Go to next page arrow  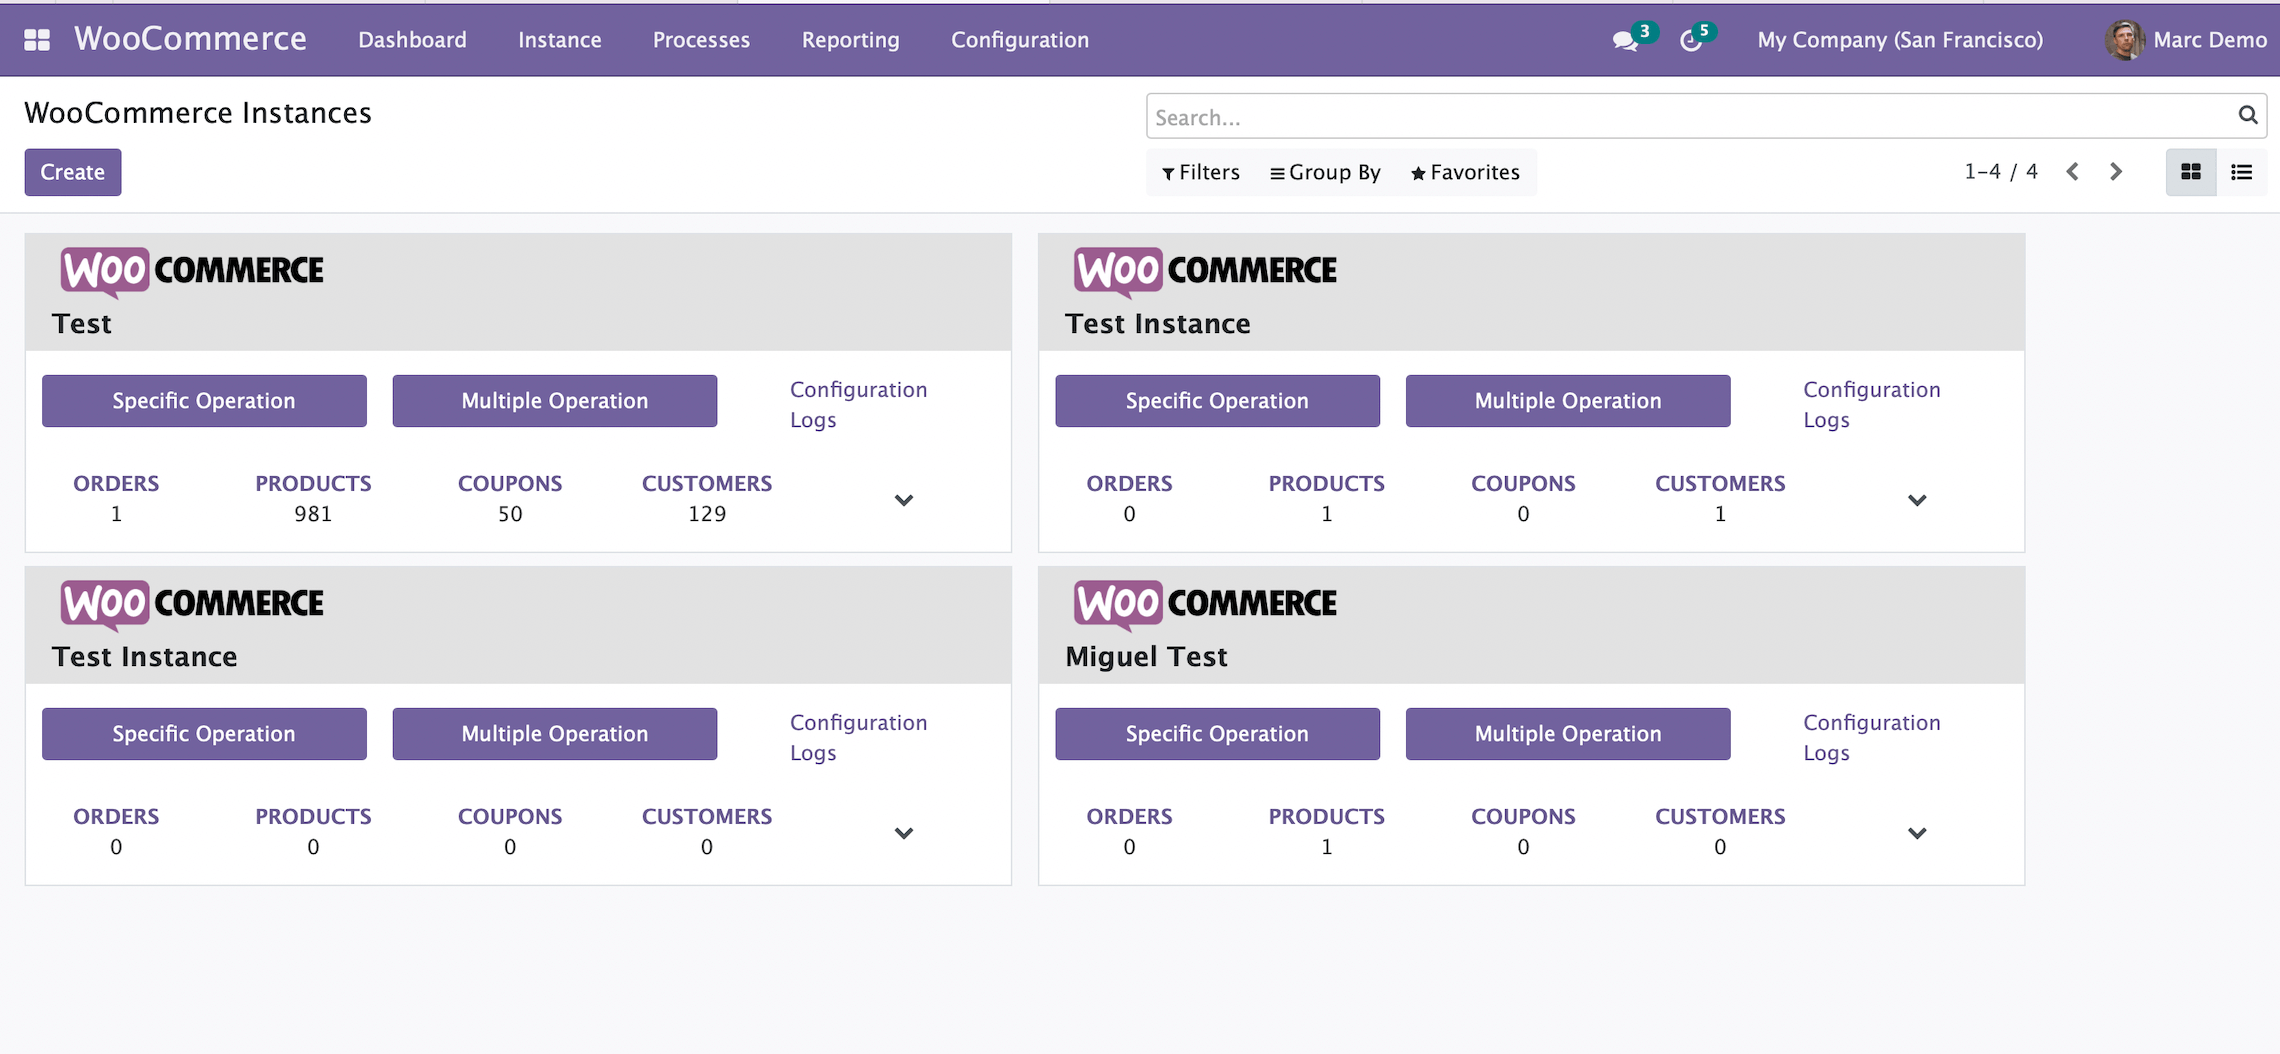[2116, 172]
